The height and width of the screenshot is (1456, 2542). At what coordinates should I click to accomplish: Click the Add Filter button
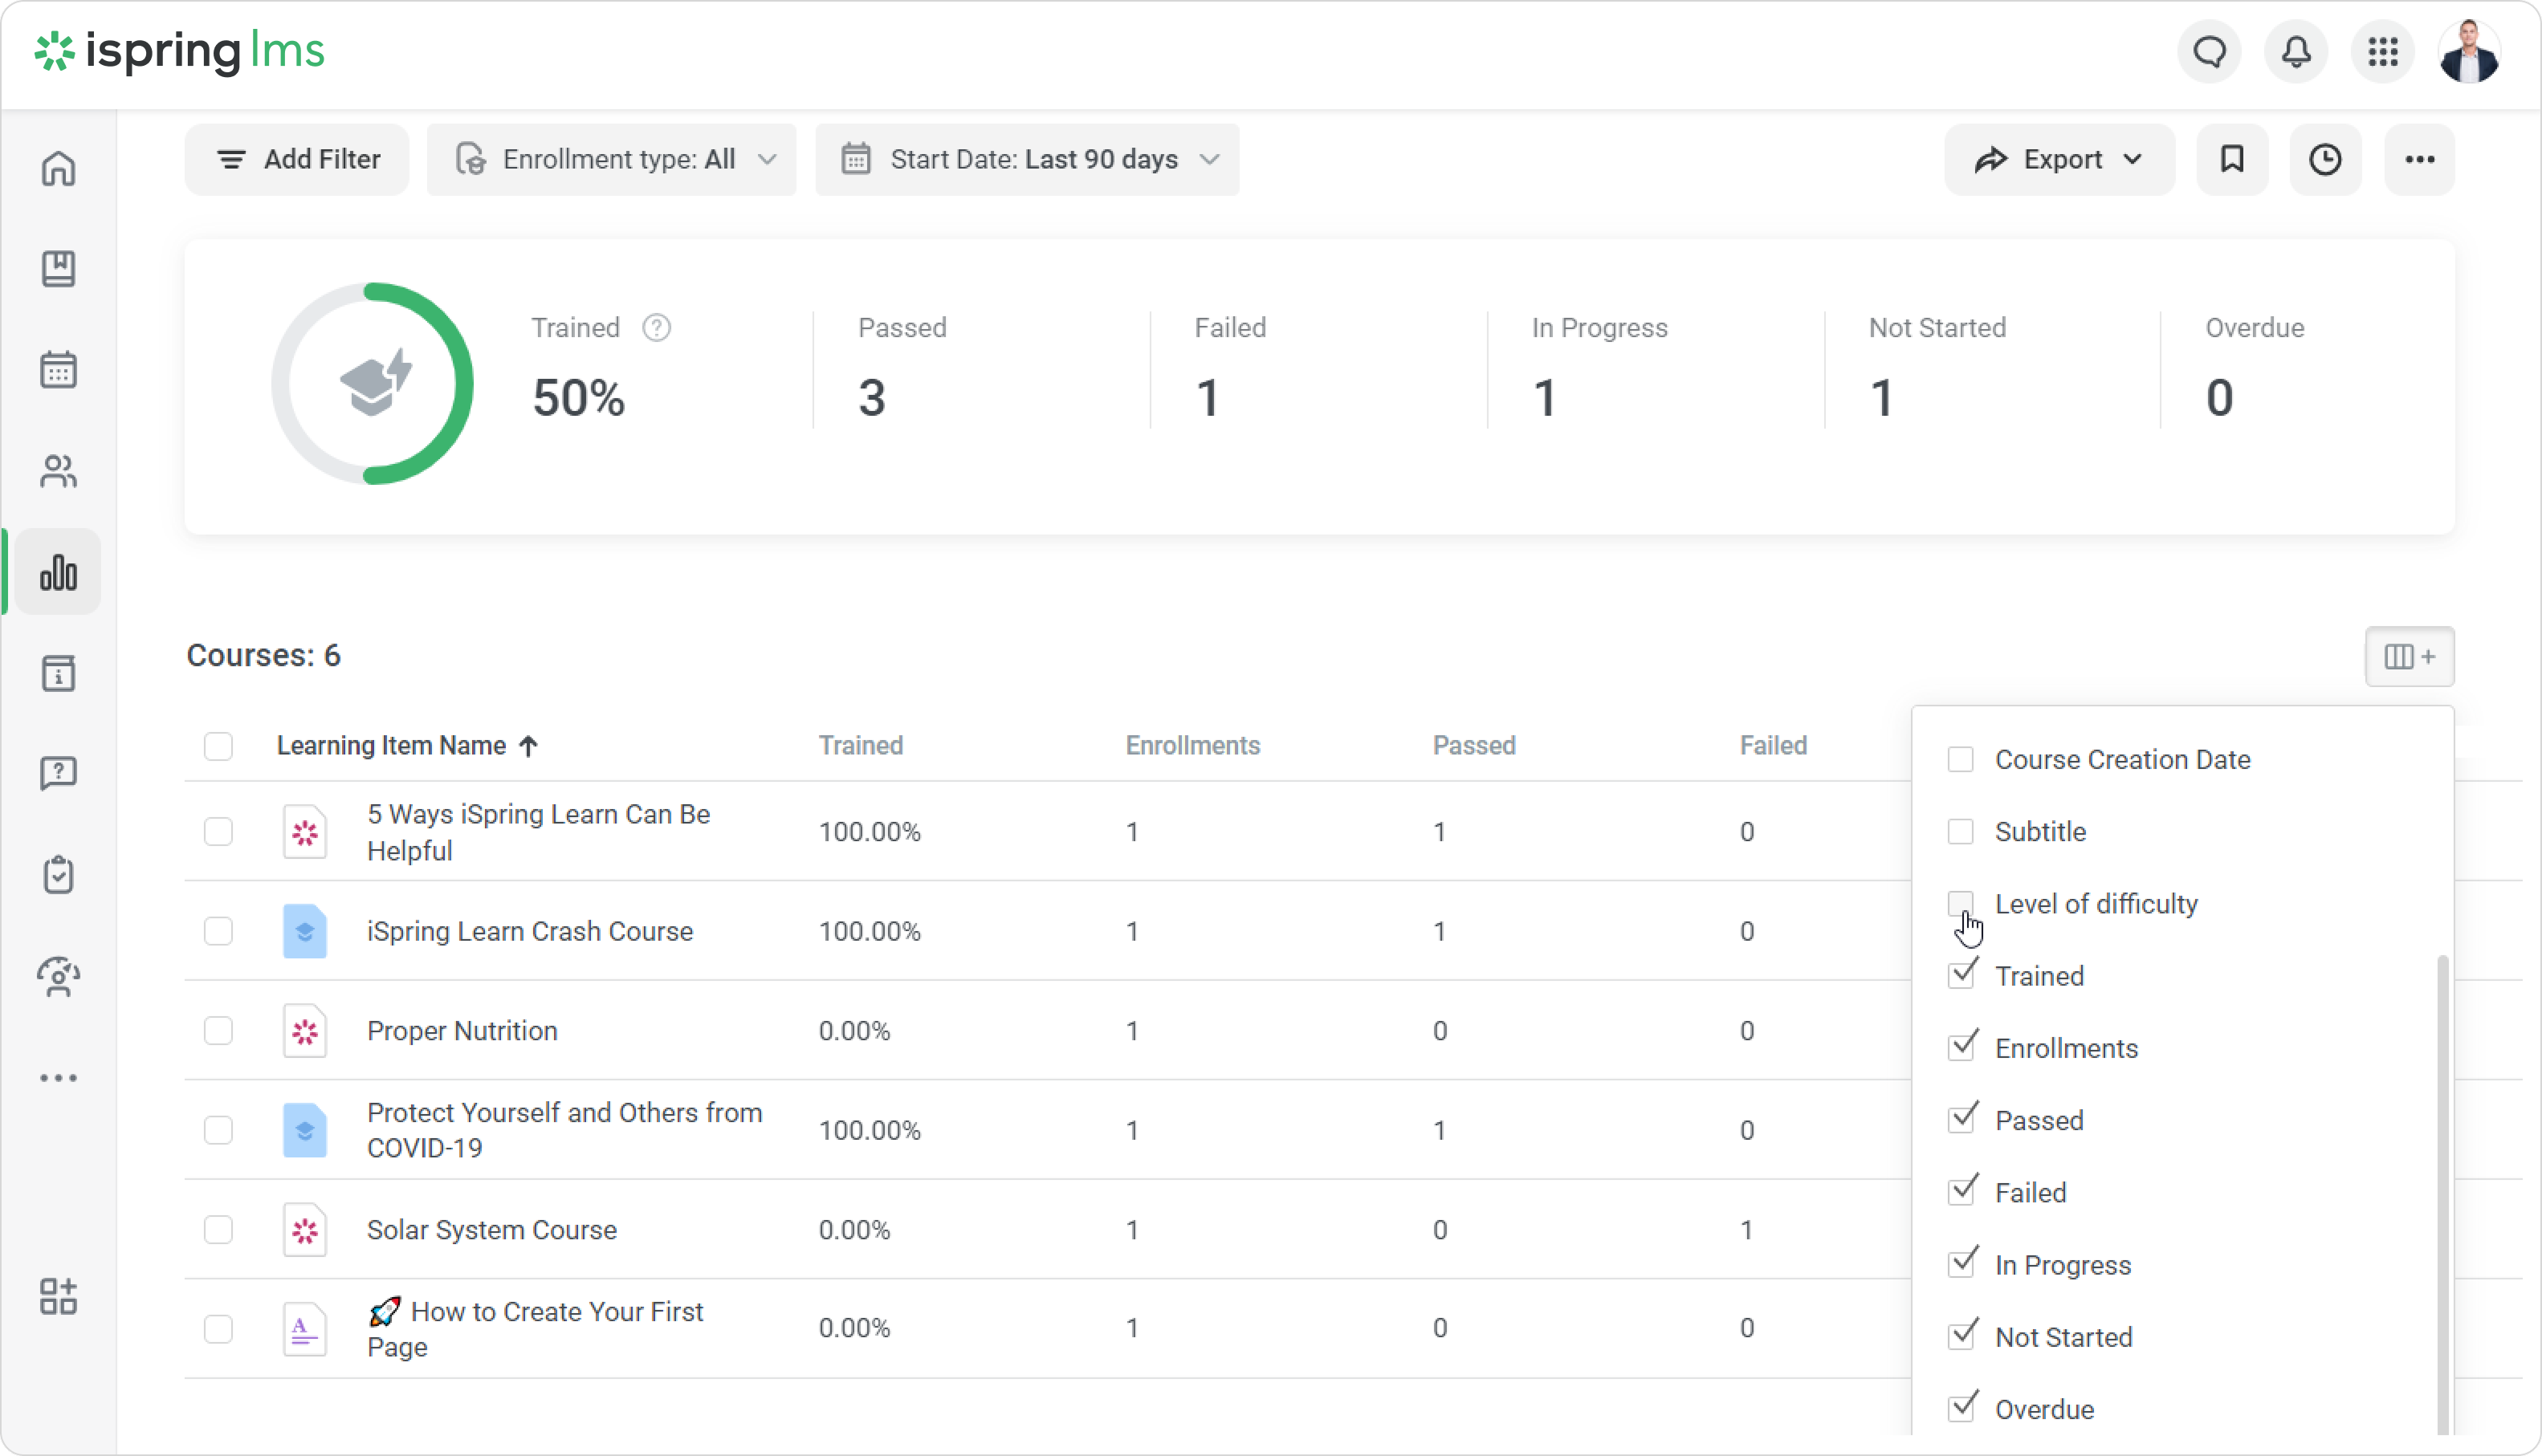pos(297,159)
